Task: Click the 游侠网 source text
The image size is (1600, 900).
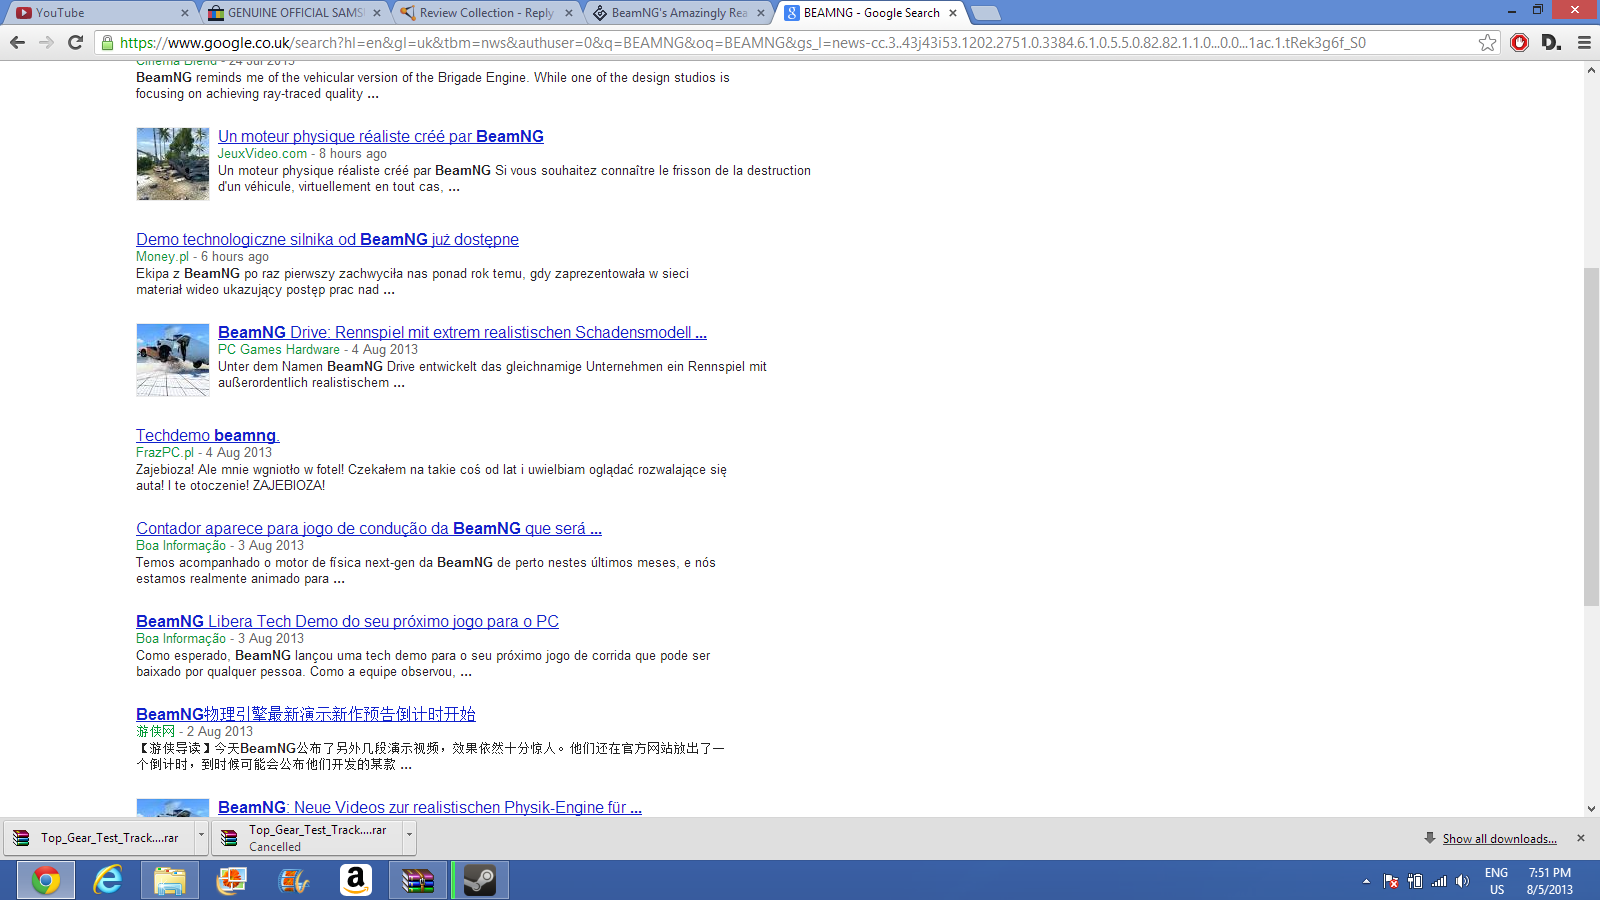Action: tap(155, 731)
